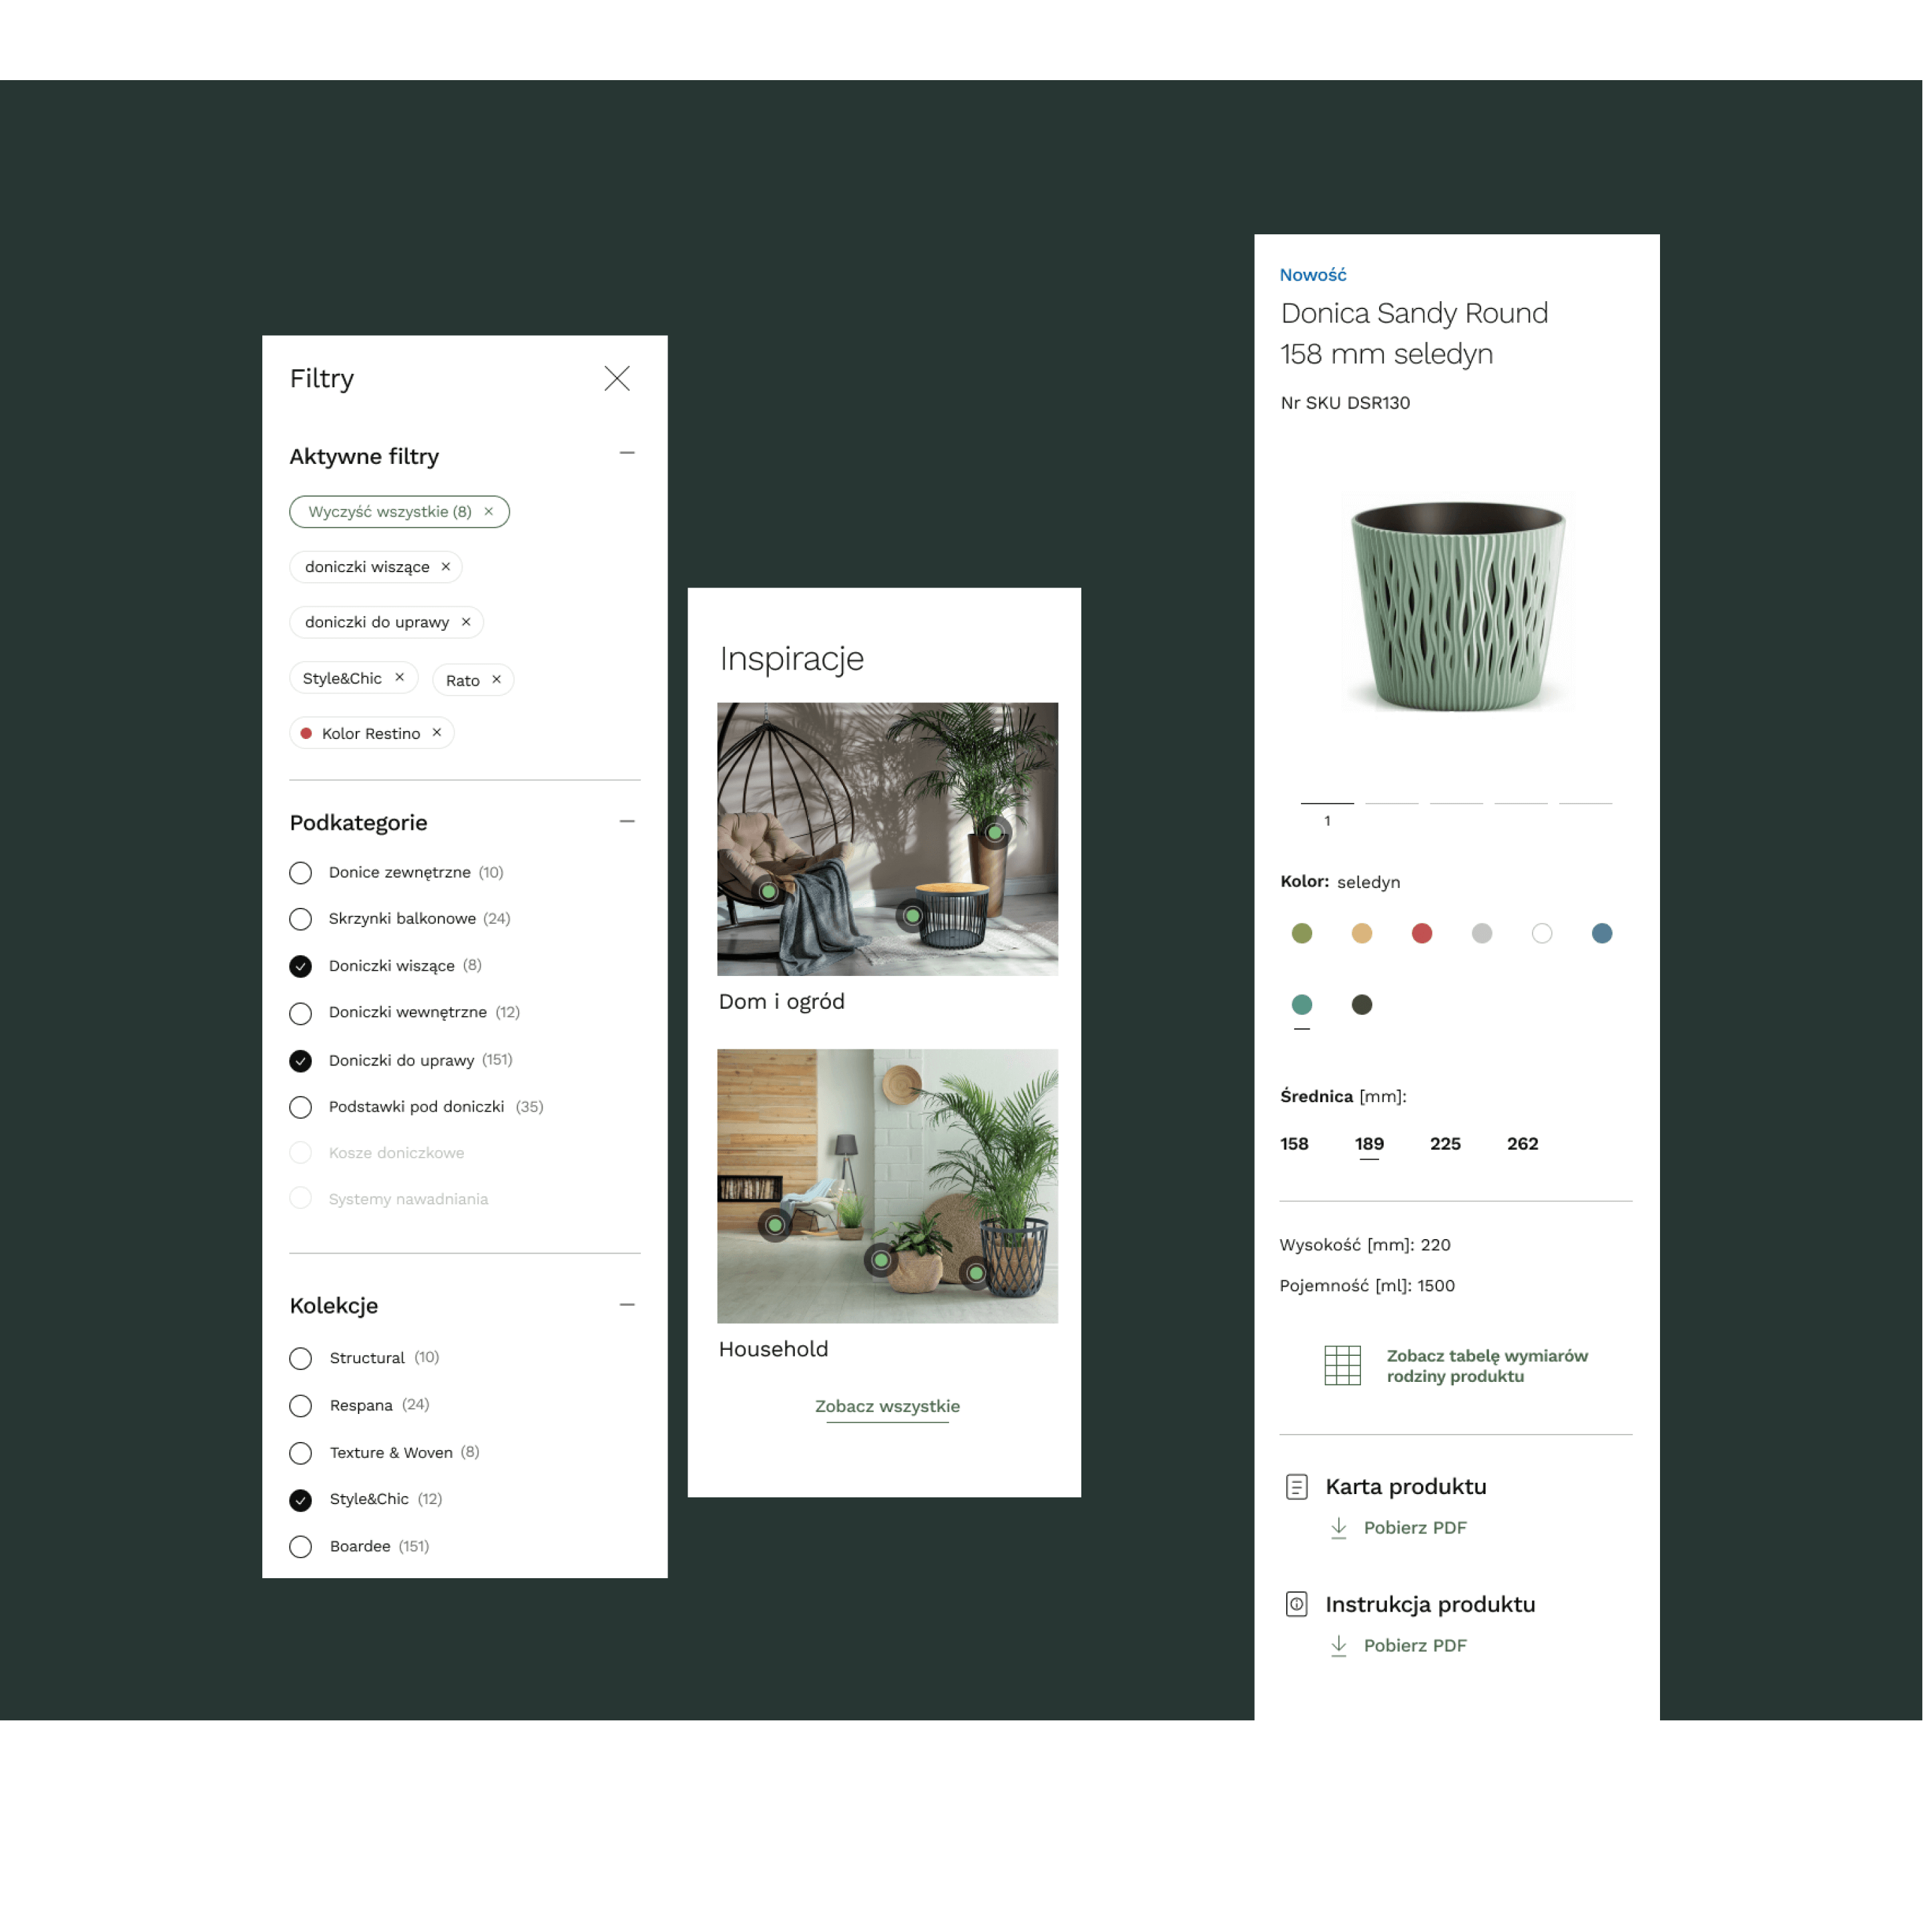
Task: Collapse the Aktywne filtry section
Action: (627, 453)
